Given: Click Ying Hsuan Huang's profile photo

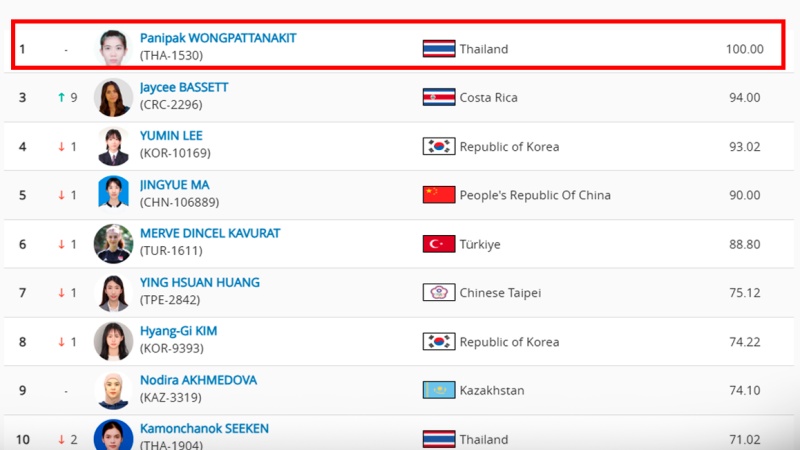Looking at the screenshot, I should point(113,292).
